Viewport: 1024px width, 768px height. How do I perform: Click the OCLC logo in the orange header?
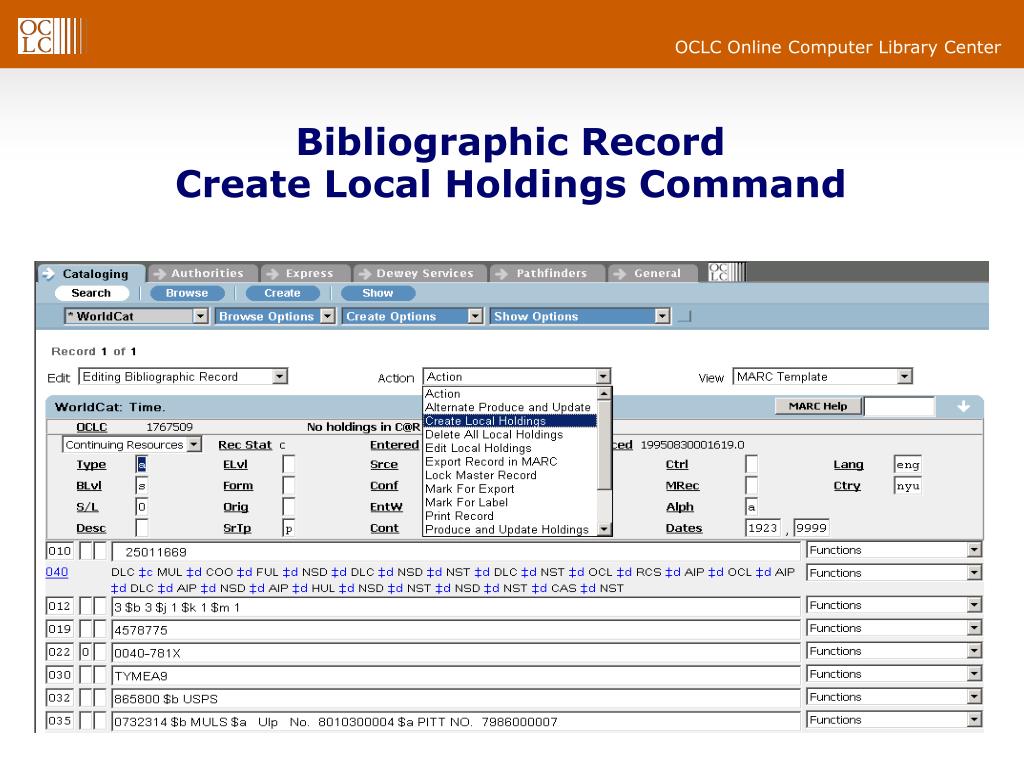click(x=50, y=36)
